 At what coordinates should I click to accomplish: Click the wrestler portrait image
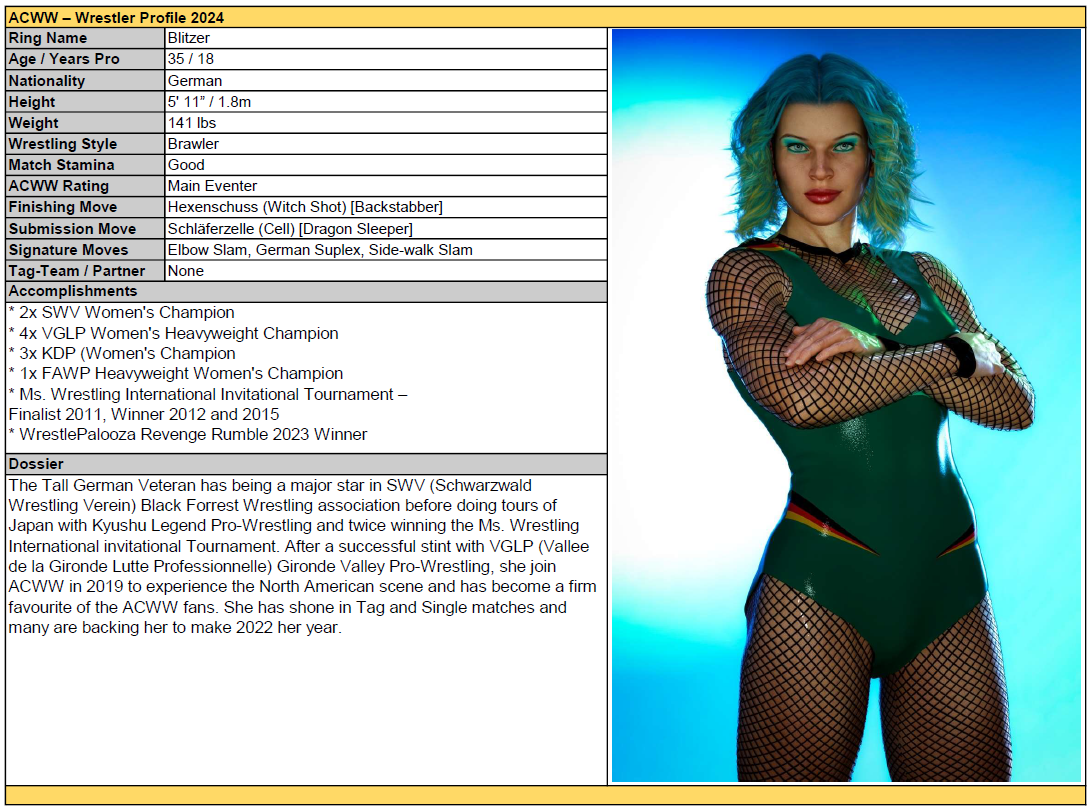[x=846, y=406]
